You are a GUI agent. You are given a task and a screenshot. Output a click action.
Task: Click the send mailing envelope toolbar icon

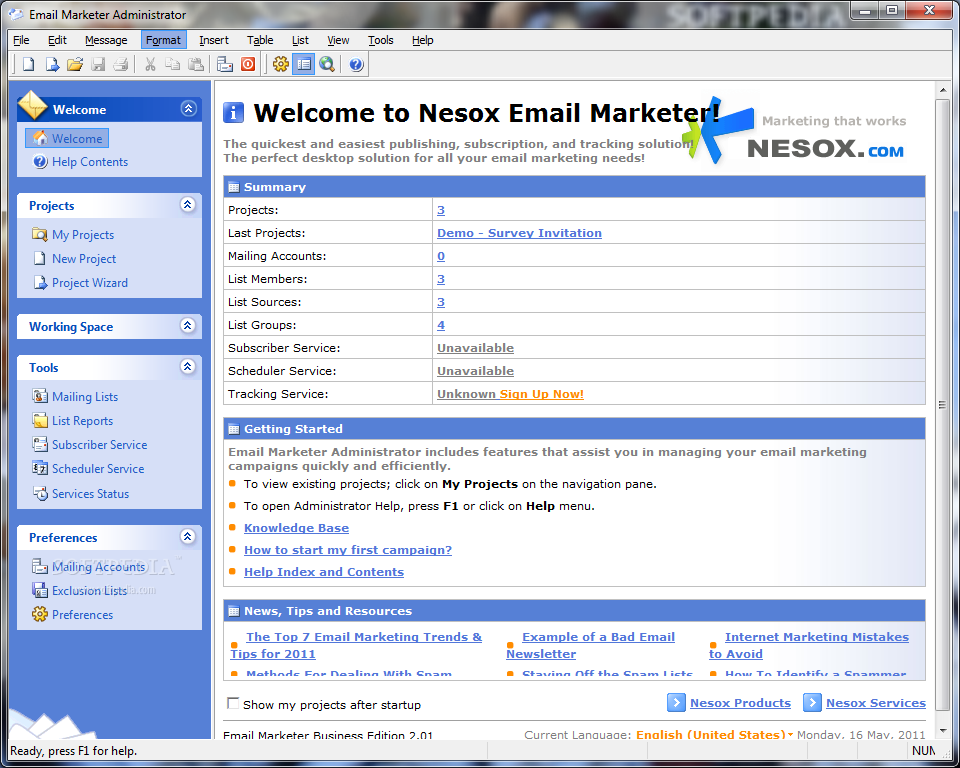click(225, 64)
